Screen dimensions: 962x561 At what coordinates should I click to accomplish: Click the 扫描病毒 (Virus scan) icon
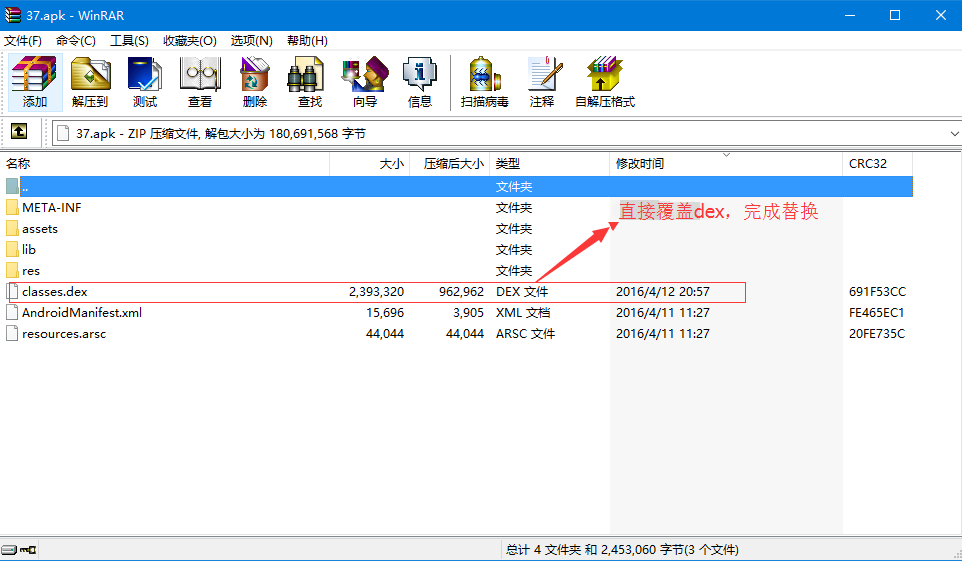485,82
